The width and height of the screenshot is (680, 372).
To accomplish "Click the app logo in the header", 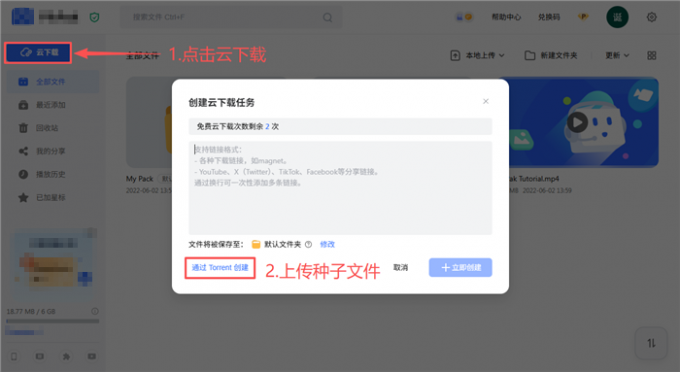I will pos(23,17).
